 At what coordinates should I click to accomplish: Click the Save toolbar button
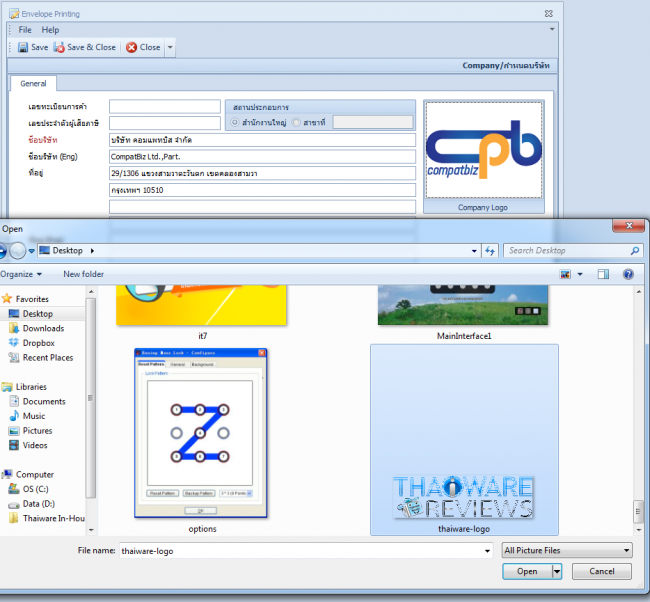pos(33,47)
